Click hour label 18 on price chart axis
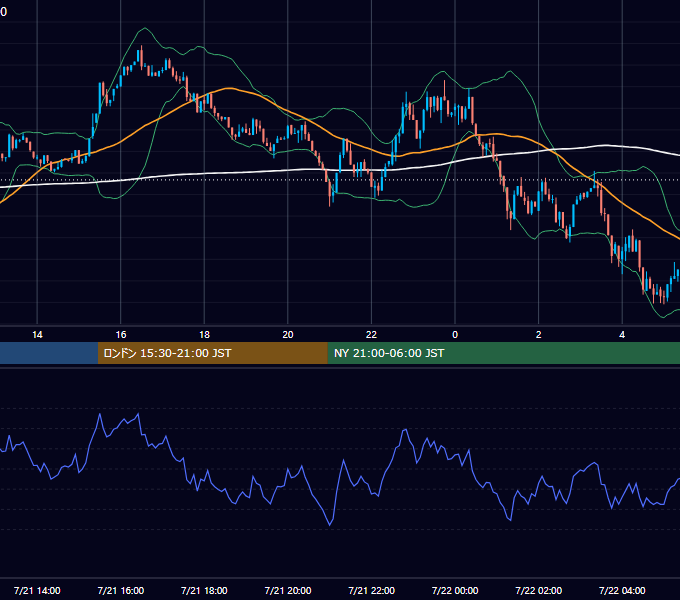The height and width of the screenshot is (600, 680). pos(204,335)
